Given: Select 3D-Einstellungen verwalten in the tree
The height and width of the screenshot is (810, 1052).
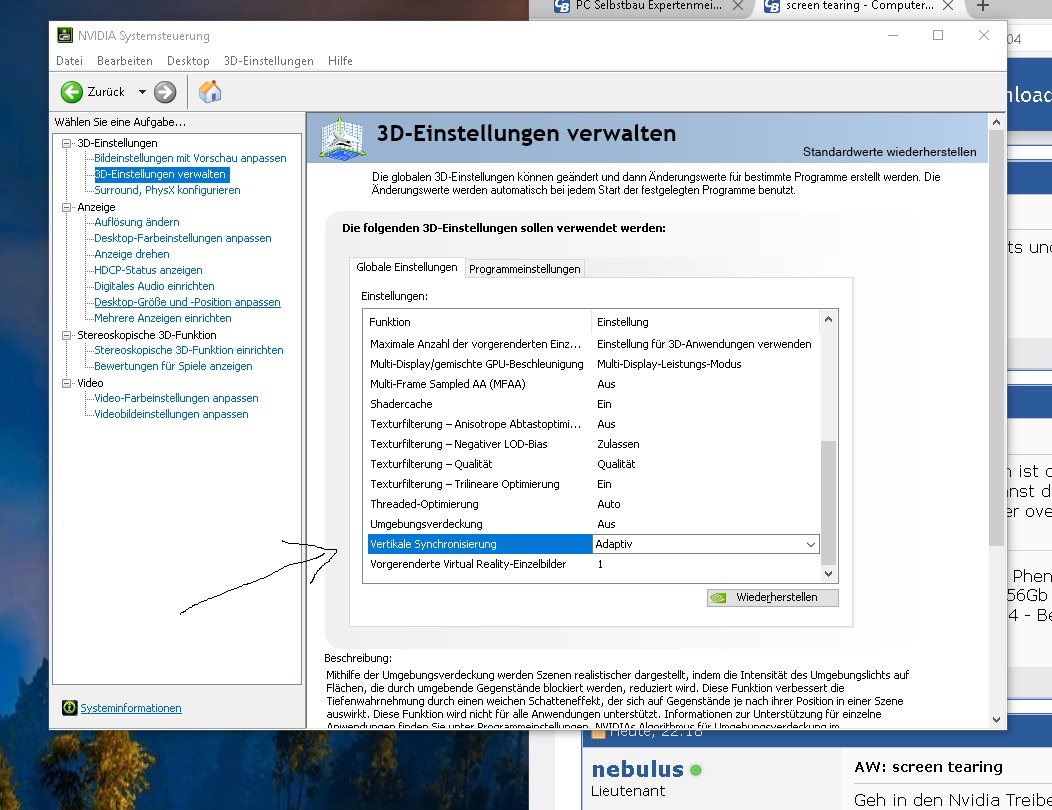Looking at the screenshot, I should tap(160, 174).
